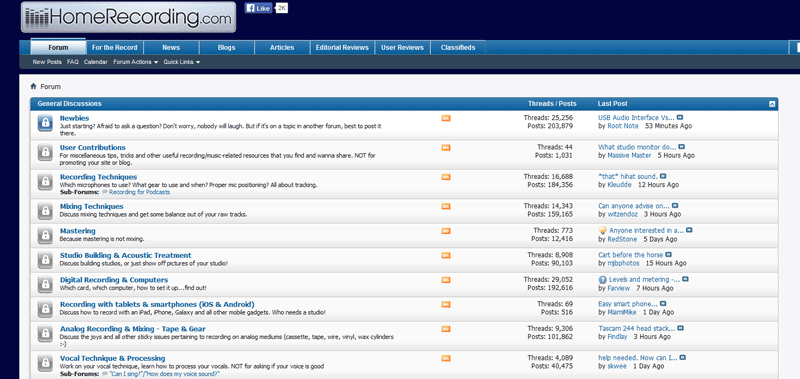Open the Quick Links dropdown
Screen dimensions: 800x379
(x=182, y=62)
